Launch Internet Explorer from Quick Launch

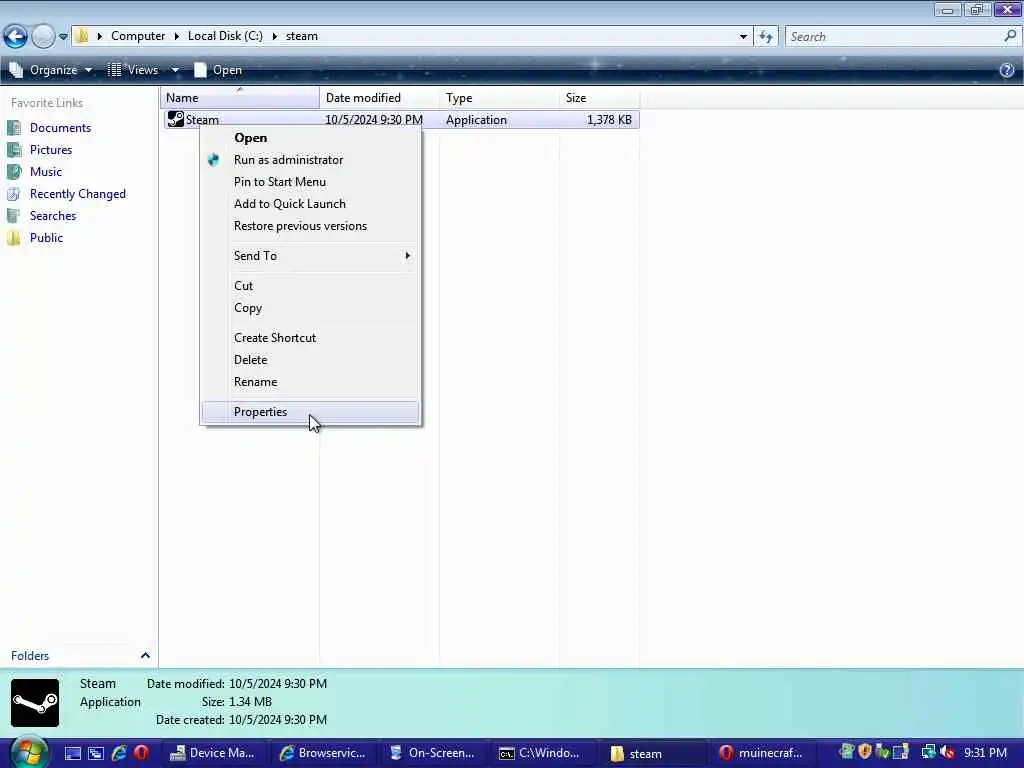(x=119, y=754)
